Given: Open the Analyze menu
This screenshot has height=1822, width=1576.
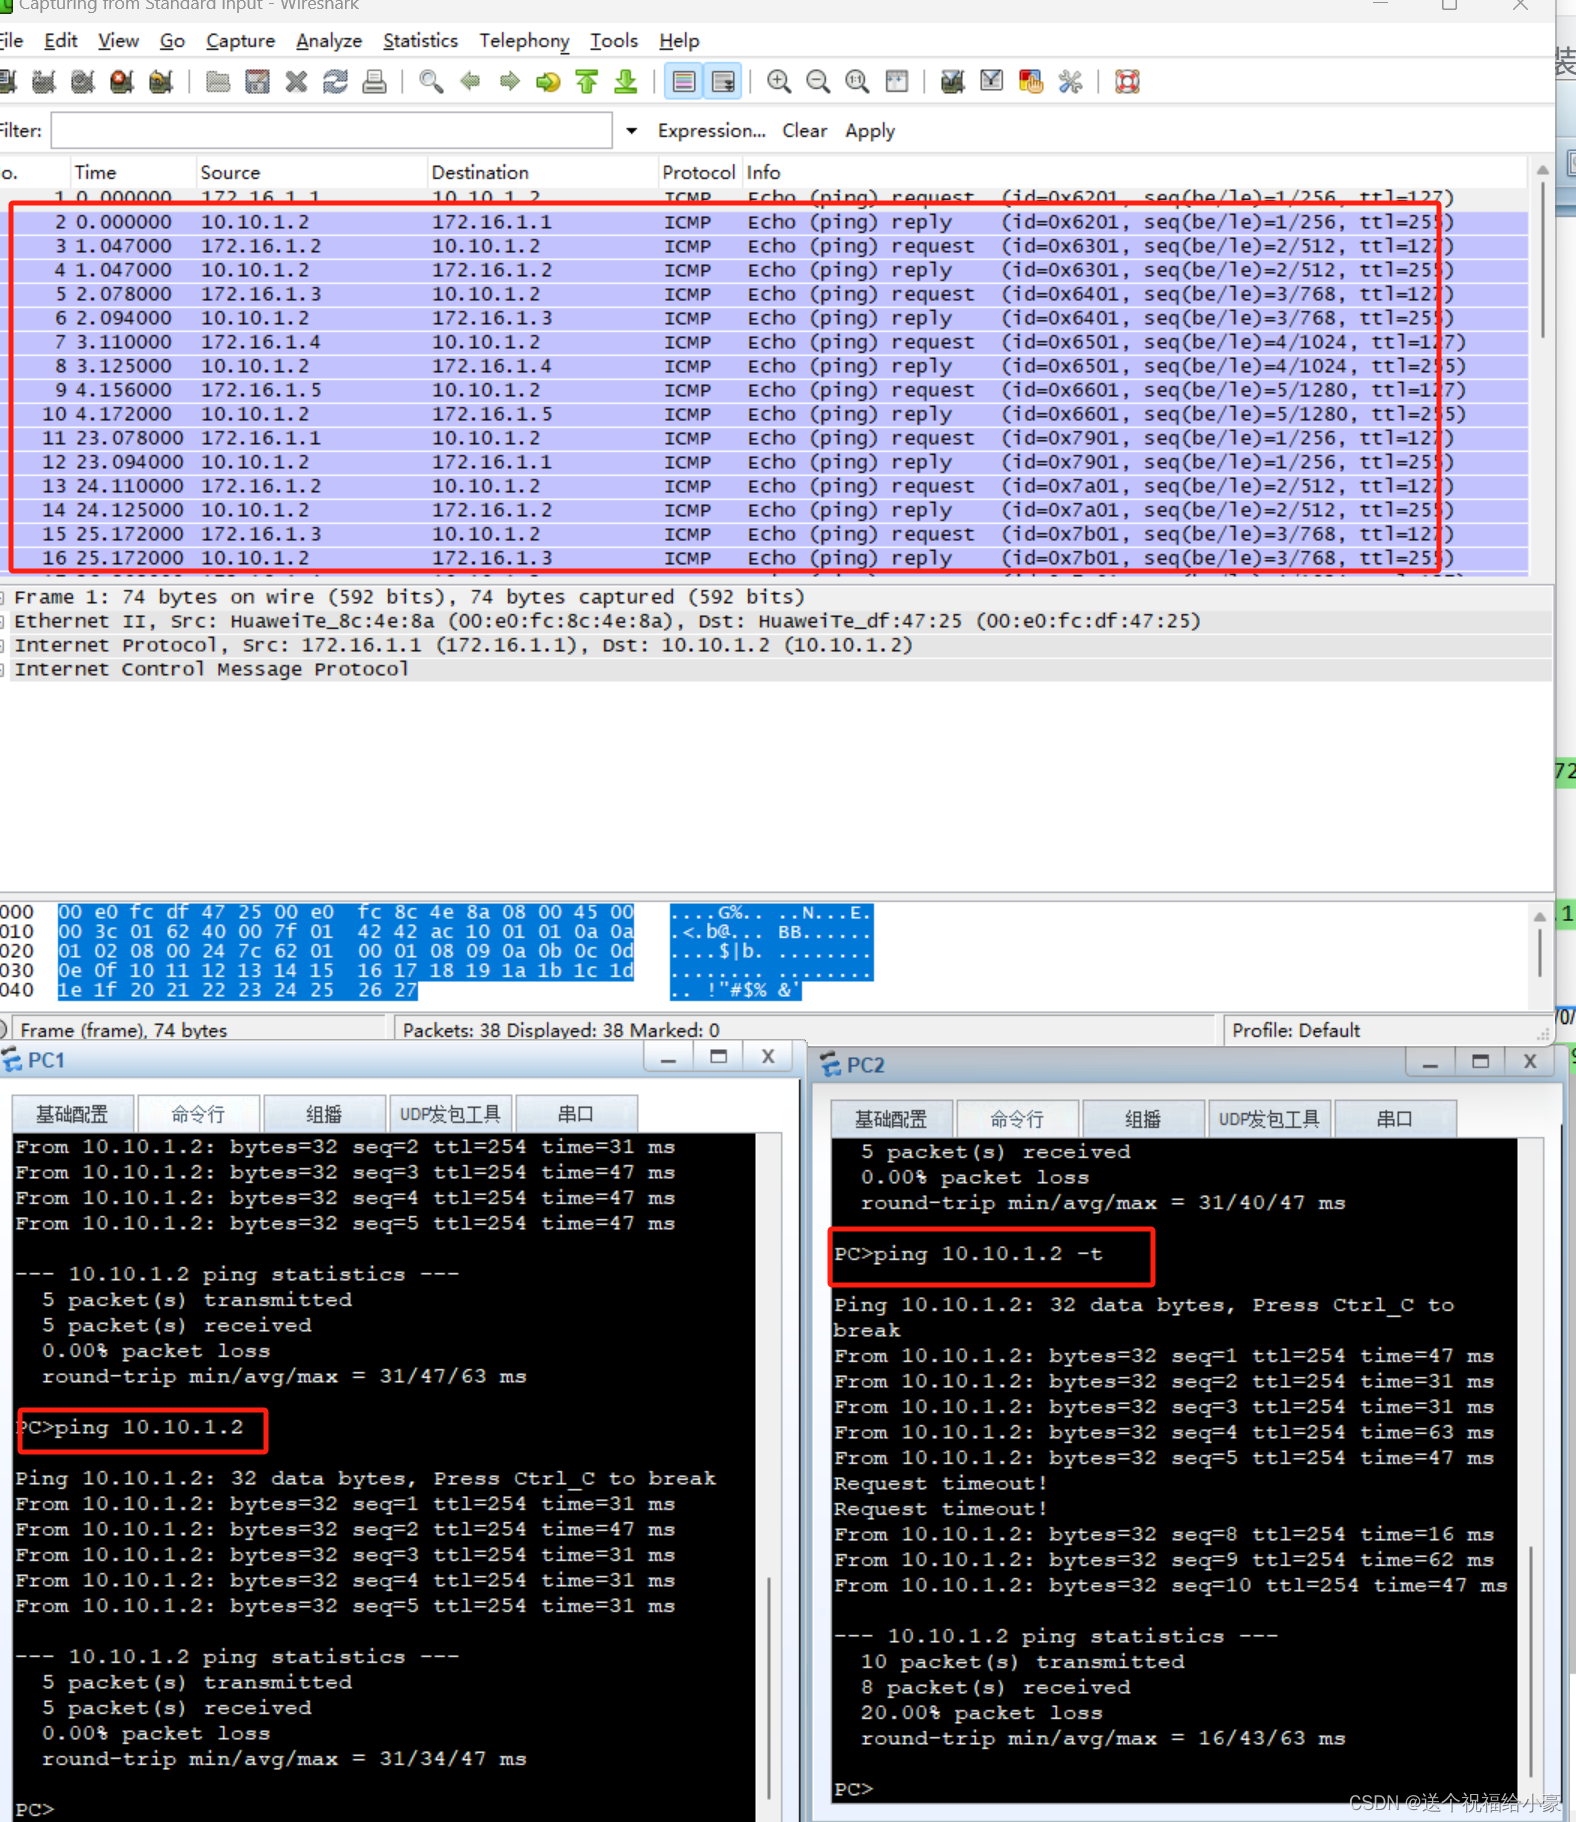Looking at the screenshot, I should (329, 41).
